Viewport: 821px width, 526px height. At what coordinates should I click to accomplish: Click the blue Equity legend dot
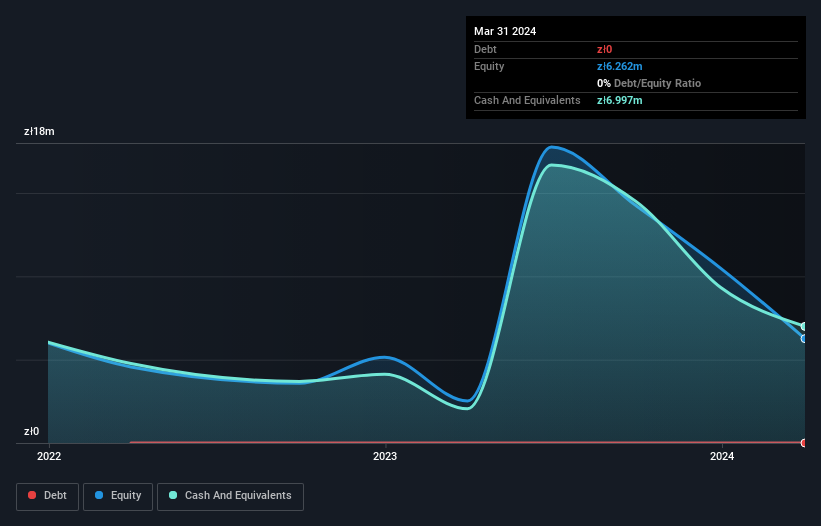(99, 495)
